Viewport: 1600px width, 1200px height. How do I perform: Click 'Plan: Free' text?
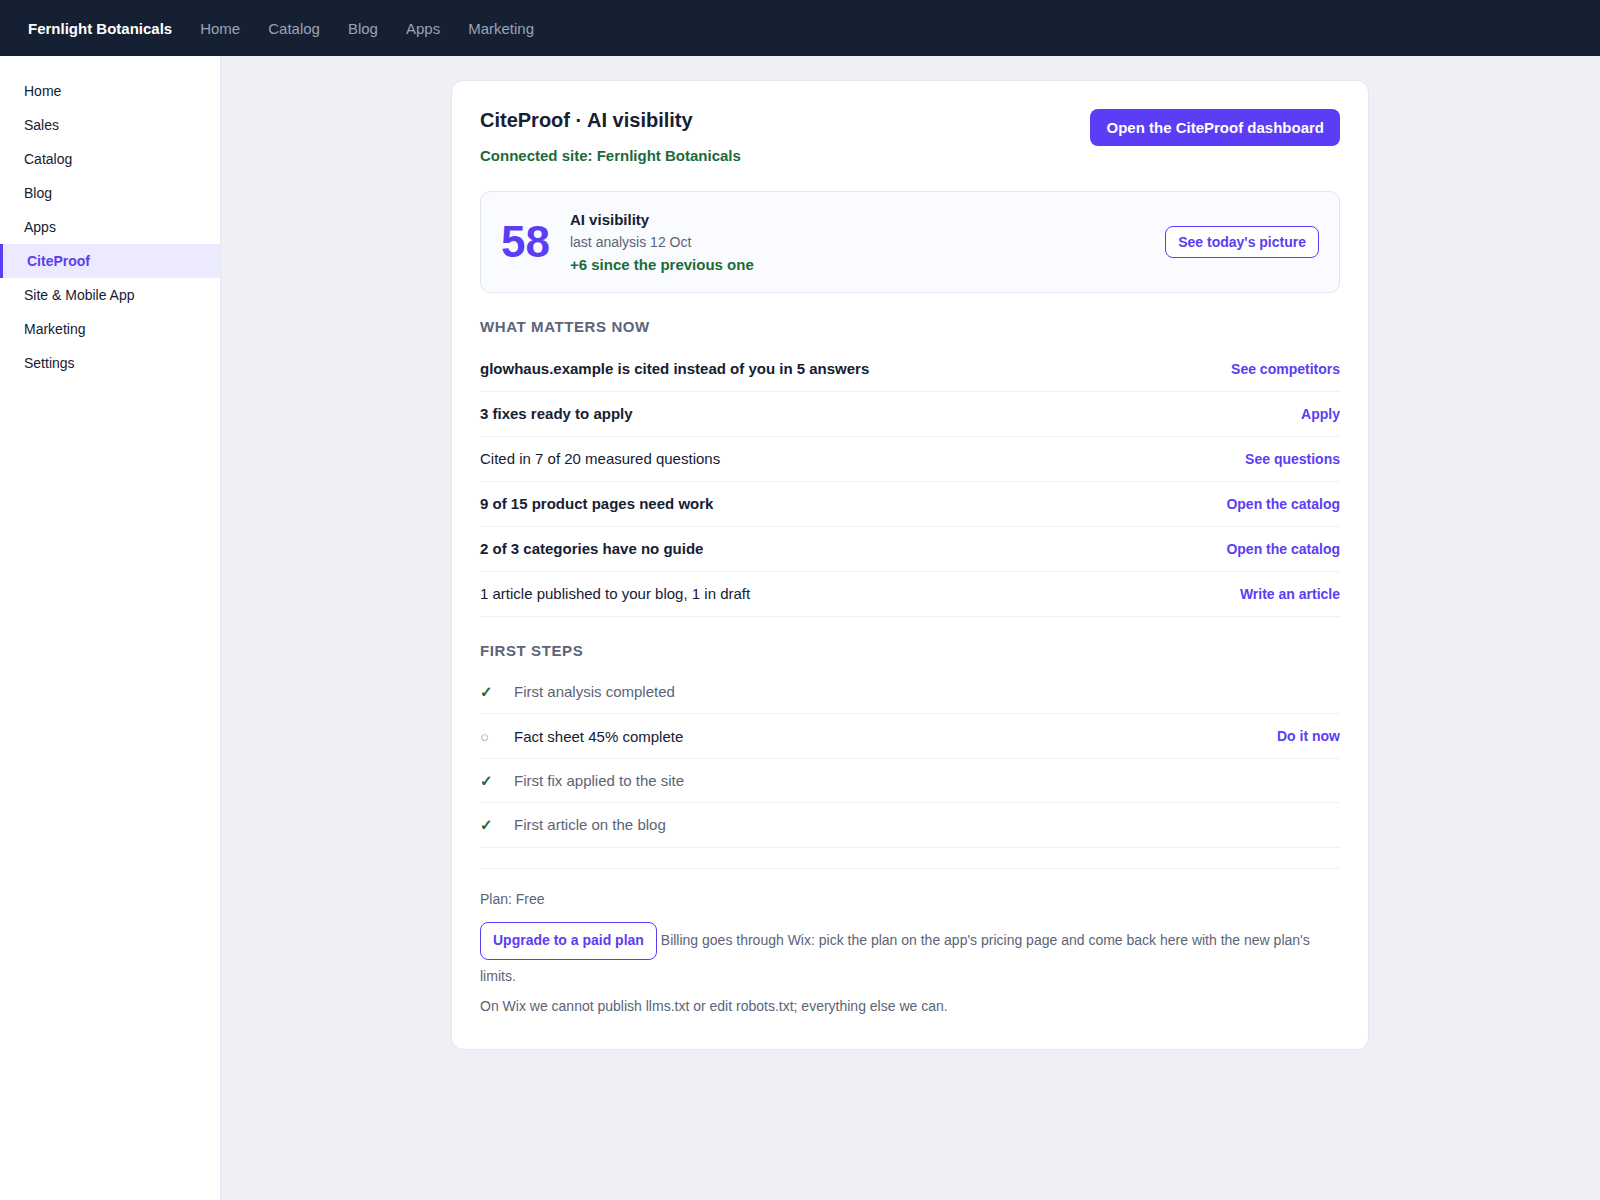[512, 899]
